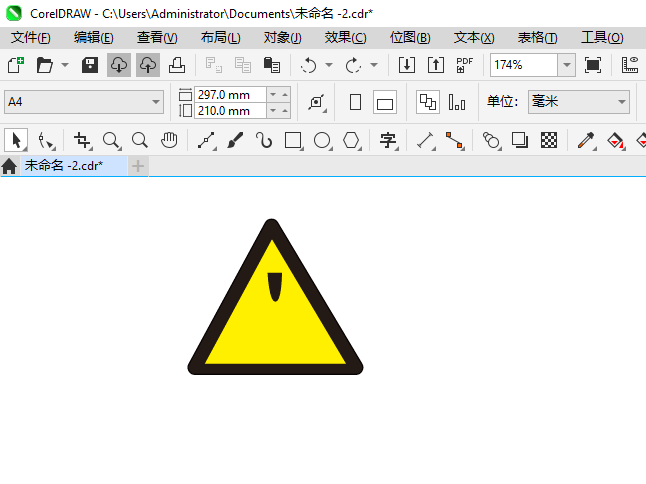Open the 布局(L) menu

pyautogui.click(x=220, y=37)
